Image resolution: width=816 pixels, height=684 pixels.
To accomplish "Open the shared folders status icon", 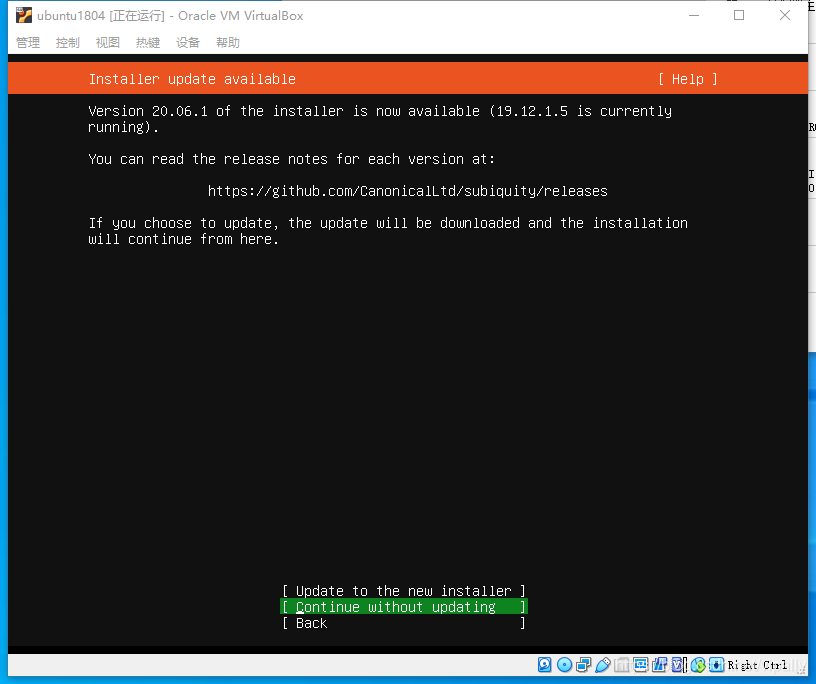I will tap(621, 665).
